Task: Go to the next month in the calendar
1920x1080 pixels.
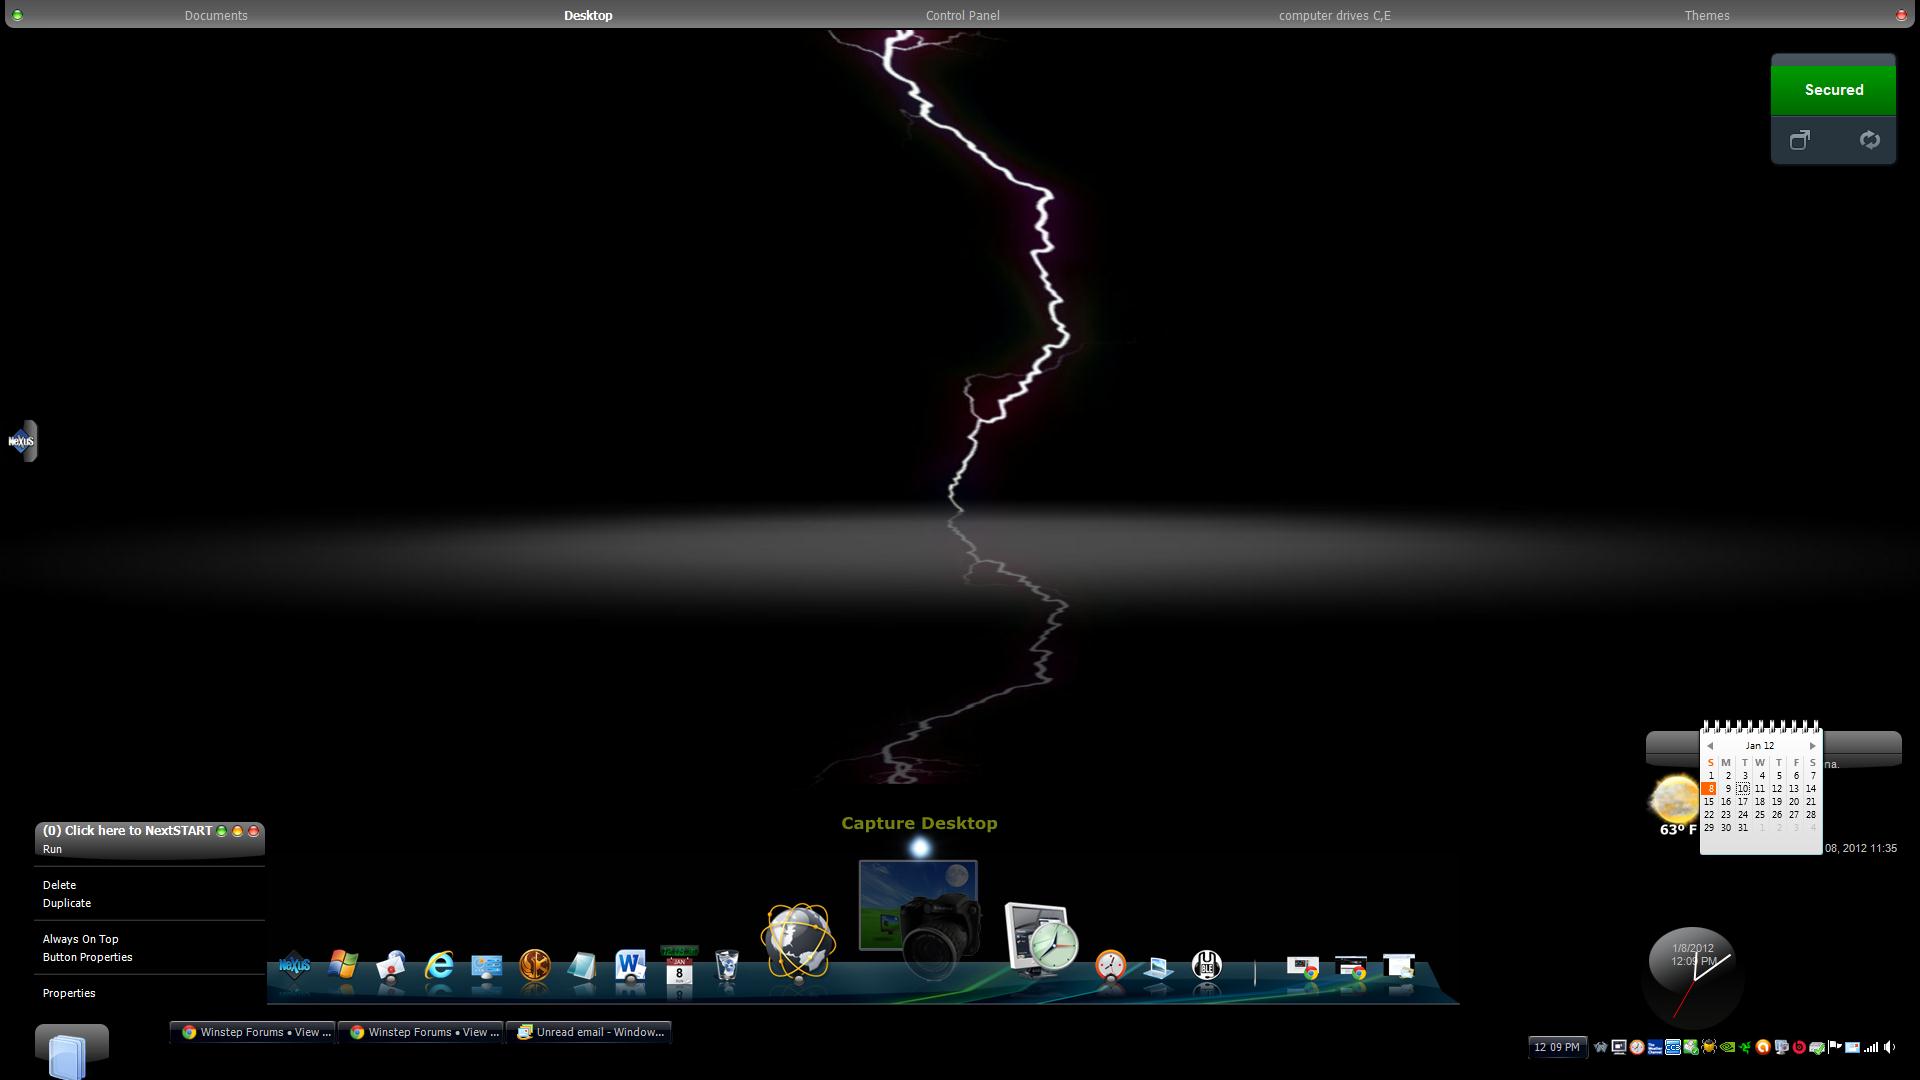Action: click(1812, 746)
